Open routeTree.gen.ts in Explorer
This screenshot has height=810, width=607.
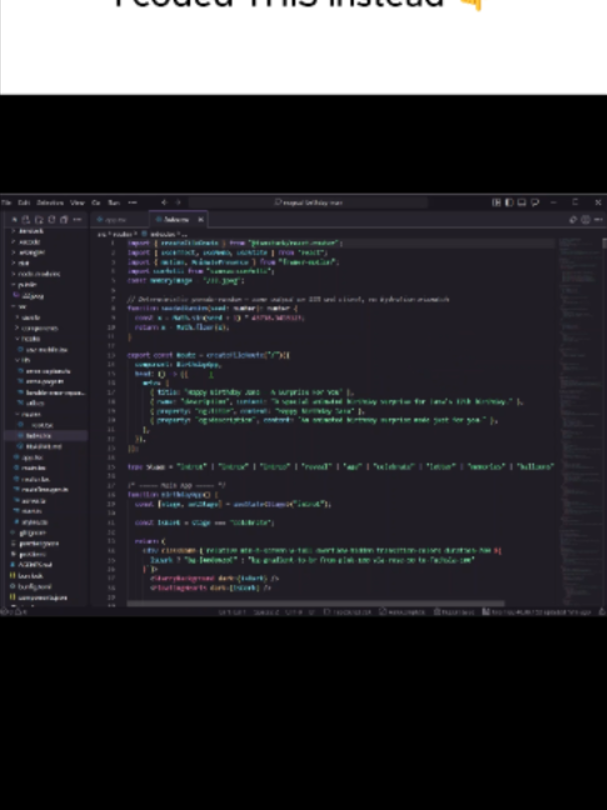click(45, 489)
